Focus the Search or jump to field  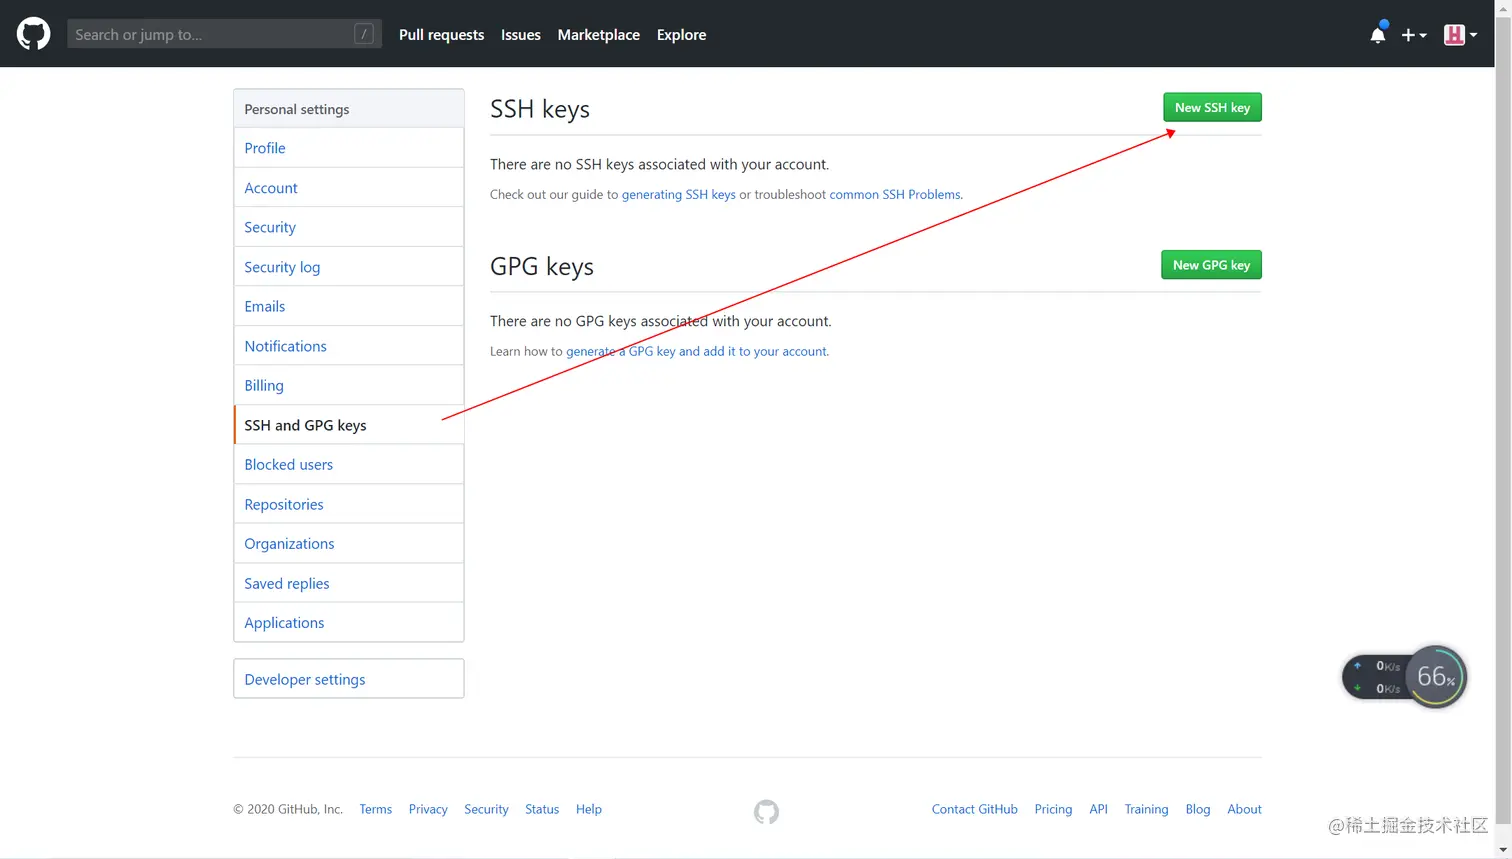pyautogui.click(x=224, y=34)
